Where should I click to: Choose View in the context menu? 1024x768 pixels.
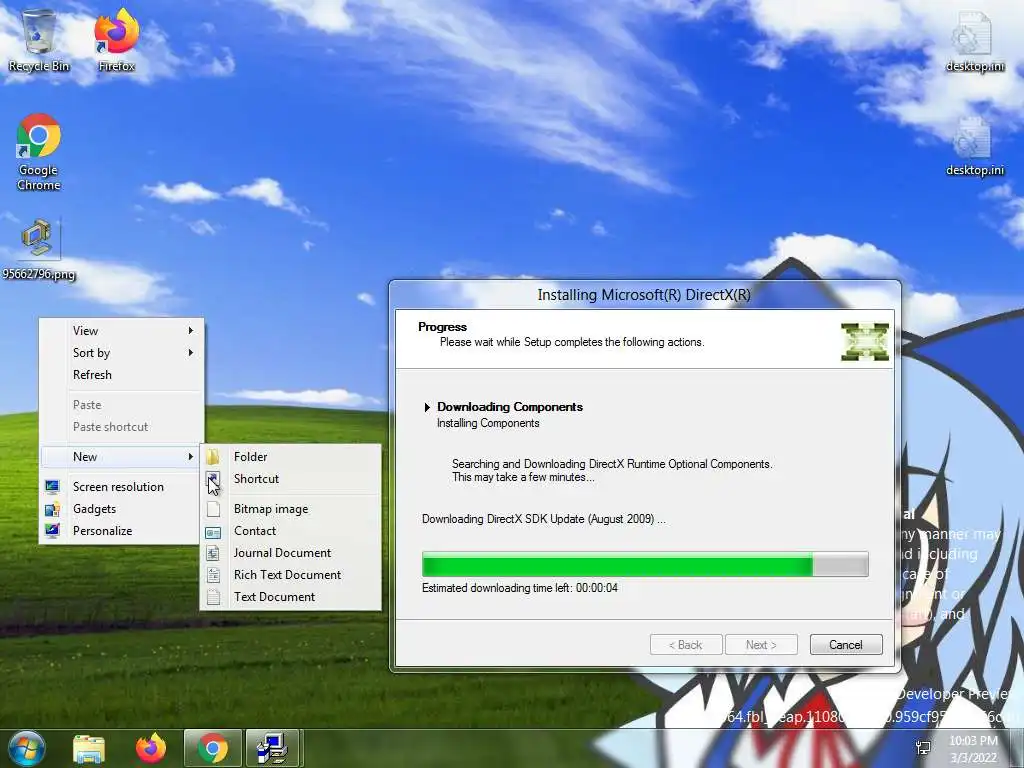(x=121, y=330)
